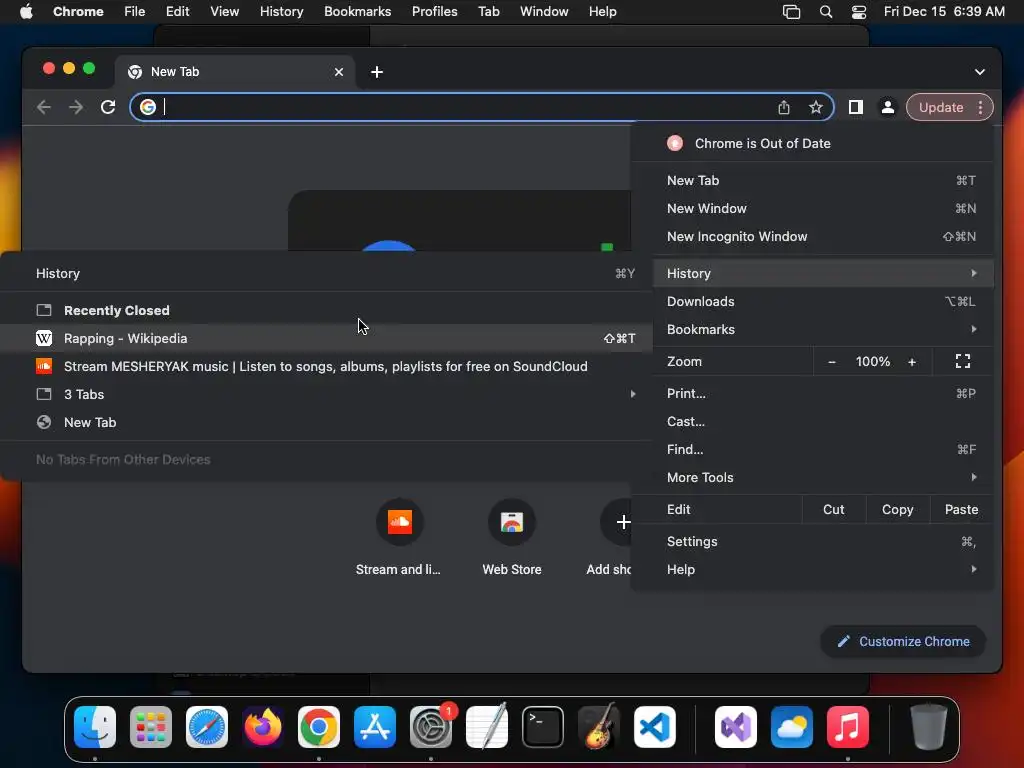
Task: Expand the Bookmarks submenu
Action: (x=822, y=329)
